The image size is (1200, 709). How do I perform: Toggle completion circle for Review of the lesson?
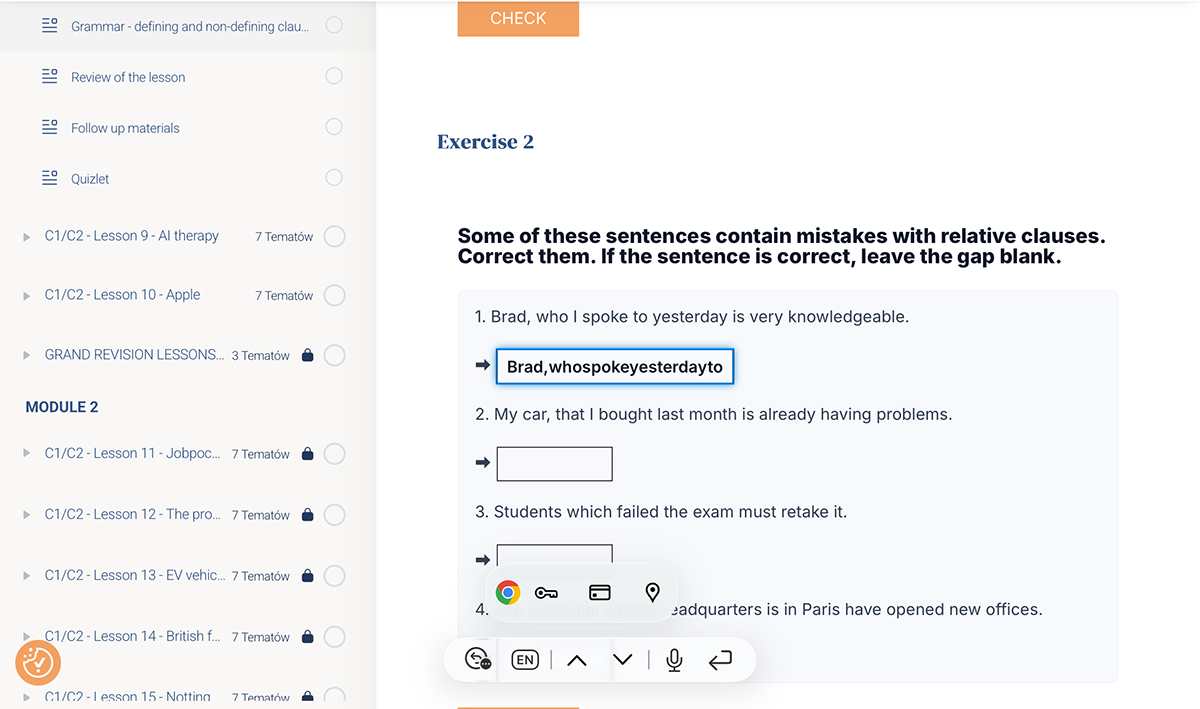pyautogui.click(x=334, y=76)
